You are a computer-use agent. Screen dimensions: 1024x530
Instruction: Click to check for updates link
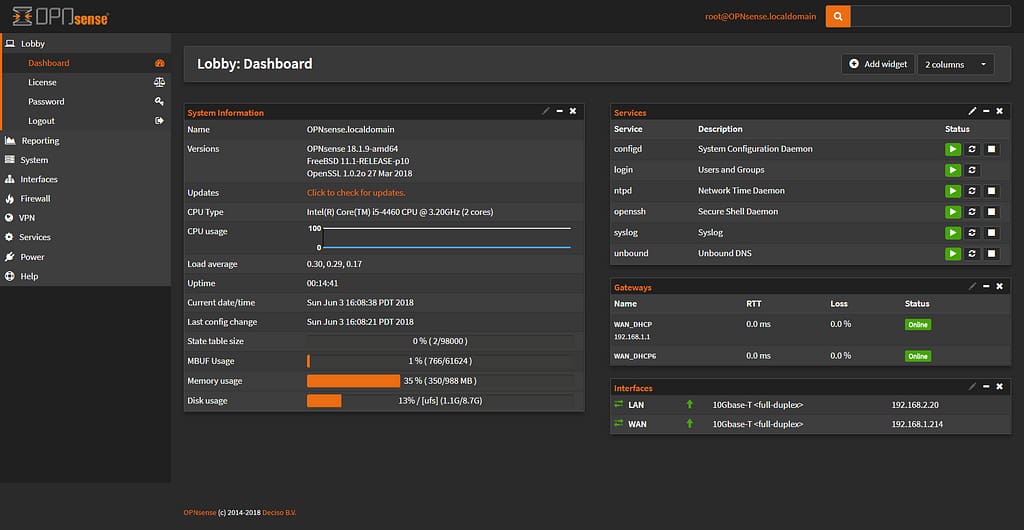(356, 192)
